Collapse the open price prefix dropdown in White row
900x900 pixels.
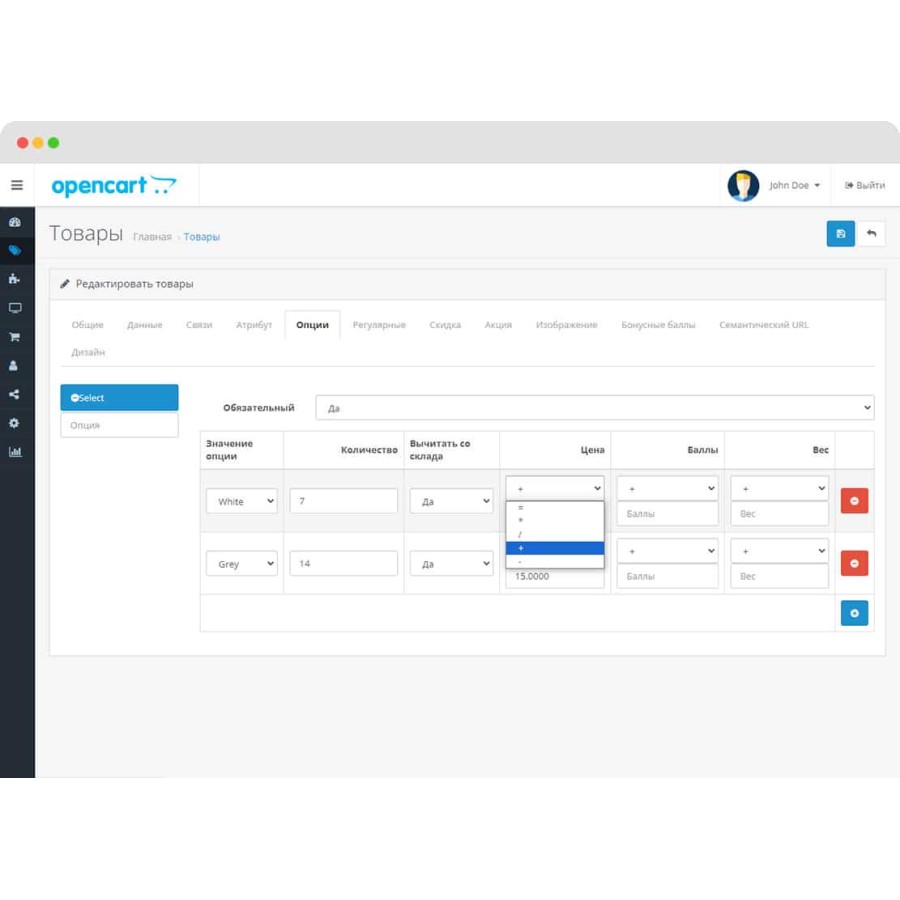pos(554,488)
